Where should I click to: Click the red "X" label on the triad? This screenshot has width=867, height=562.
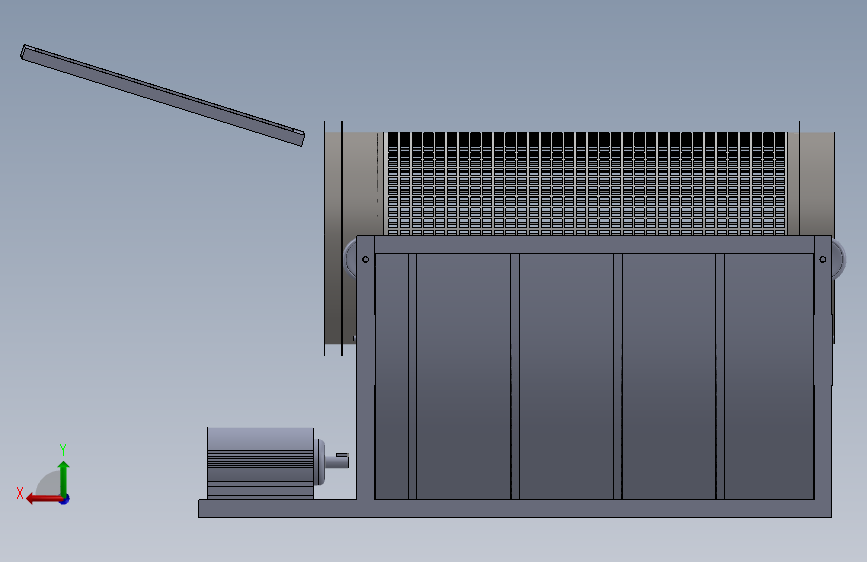[x=20, y=493]
